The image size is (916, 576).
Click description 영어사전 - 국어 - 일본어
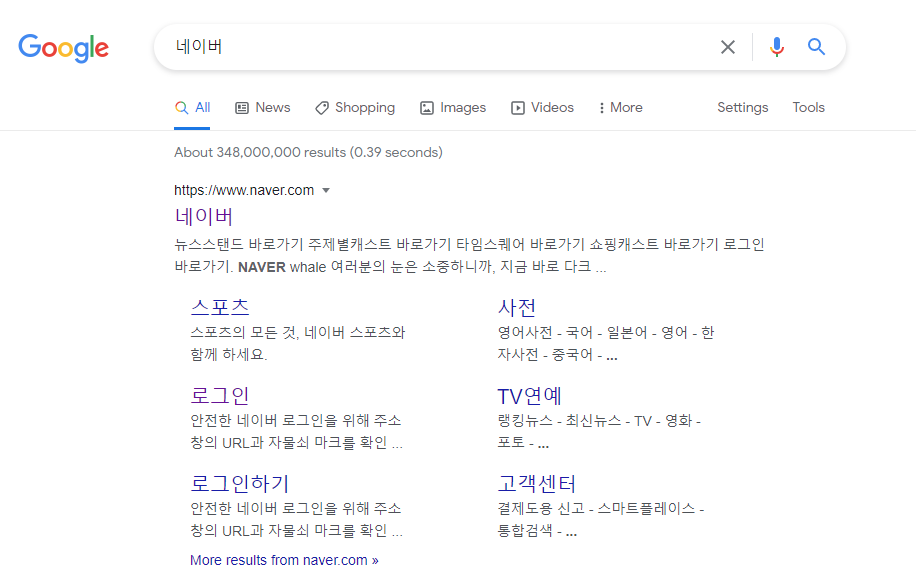tap(606, 343)
